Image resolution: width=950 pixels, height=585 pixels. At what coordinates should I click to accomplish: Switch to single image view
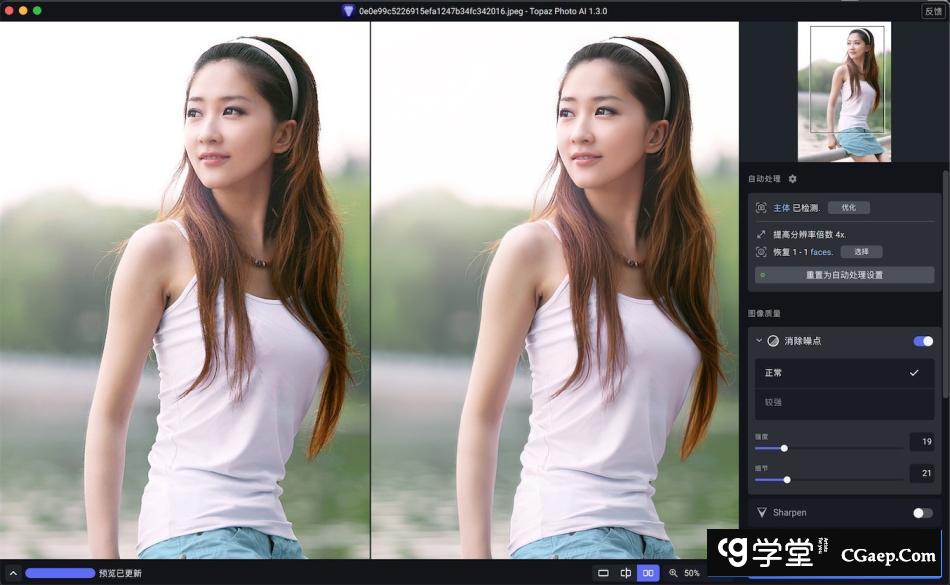tap(603, 573)
